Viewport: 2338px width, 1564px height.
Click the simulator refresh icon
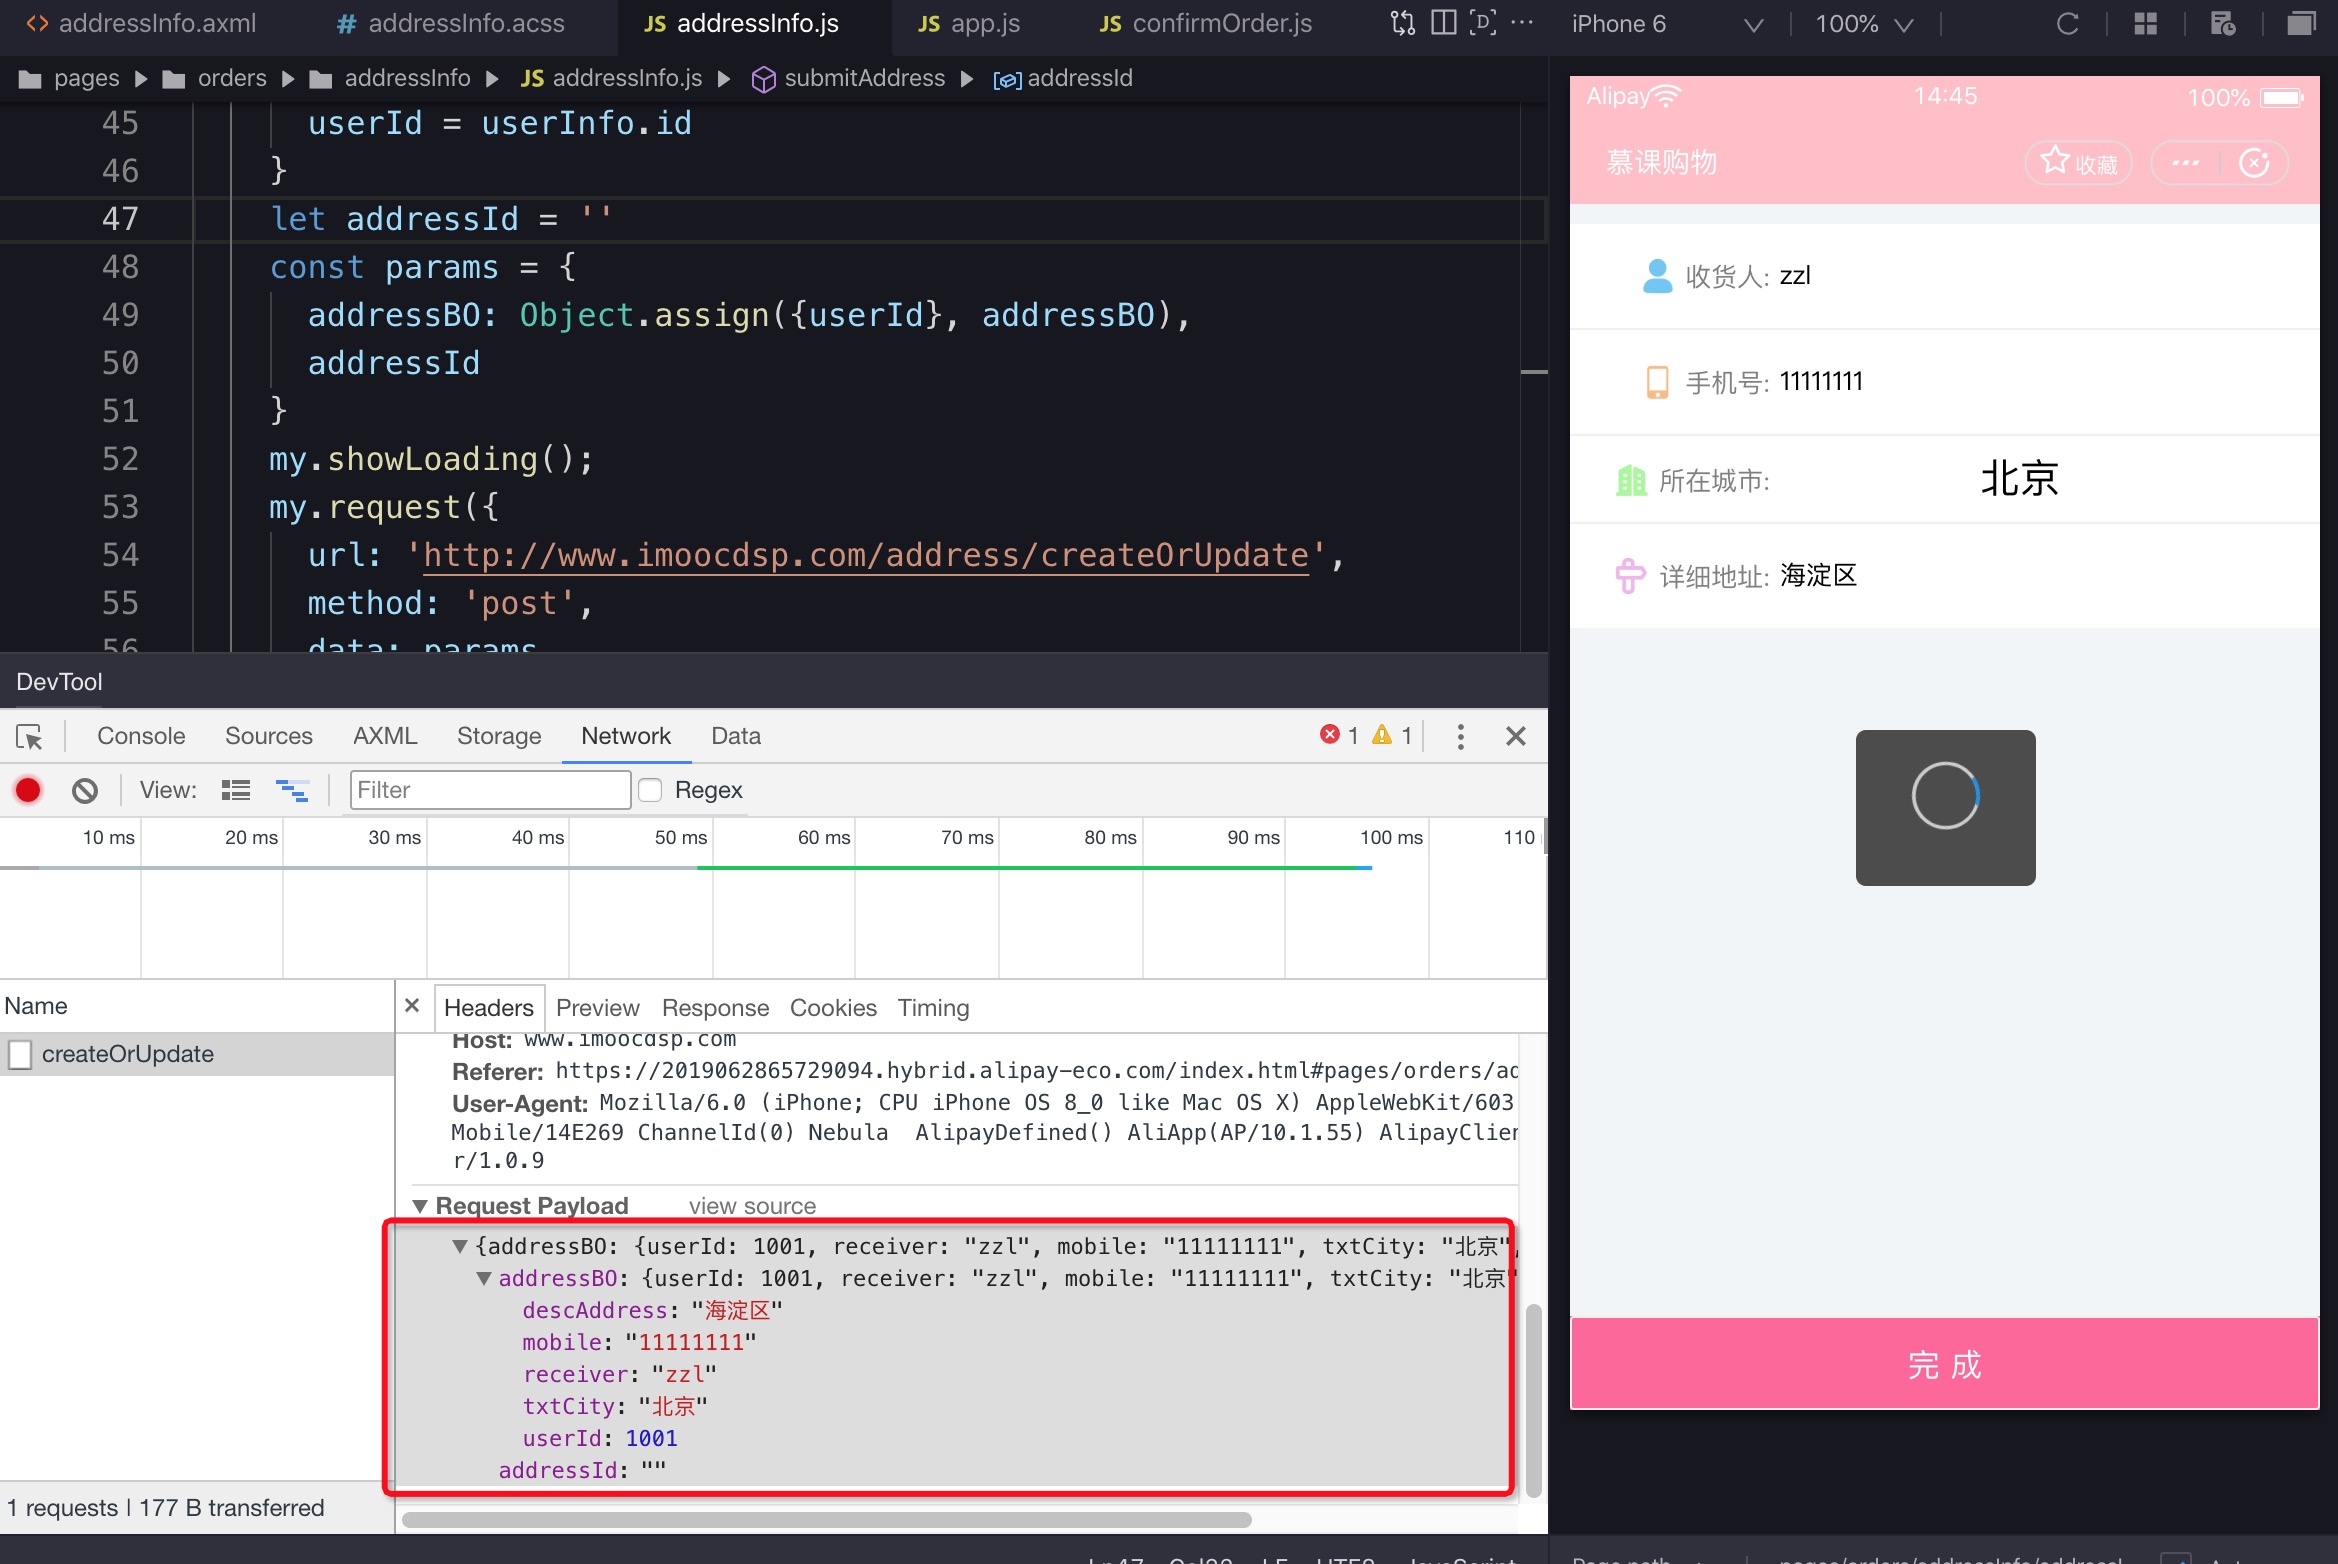coord(2067,24)
